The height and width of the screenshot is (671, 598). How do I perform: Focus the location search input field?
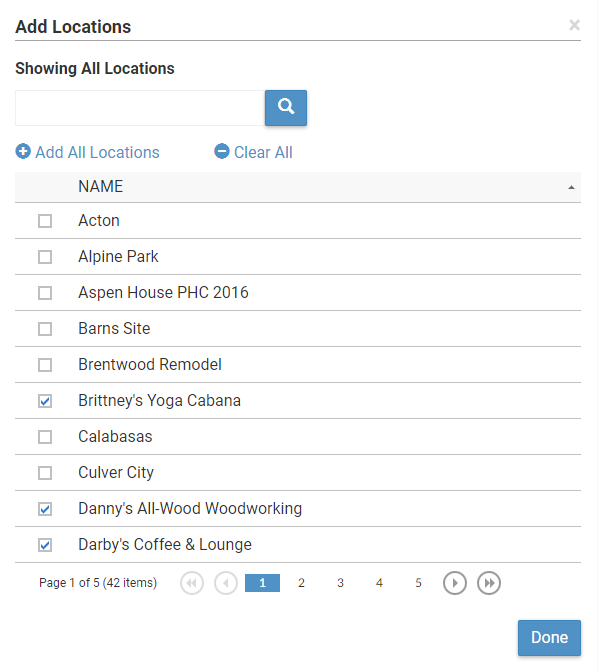(x=140, y=108)
